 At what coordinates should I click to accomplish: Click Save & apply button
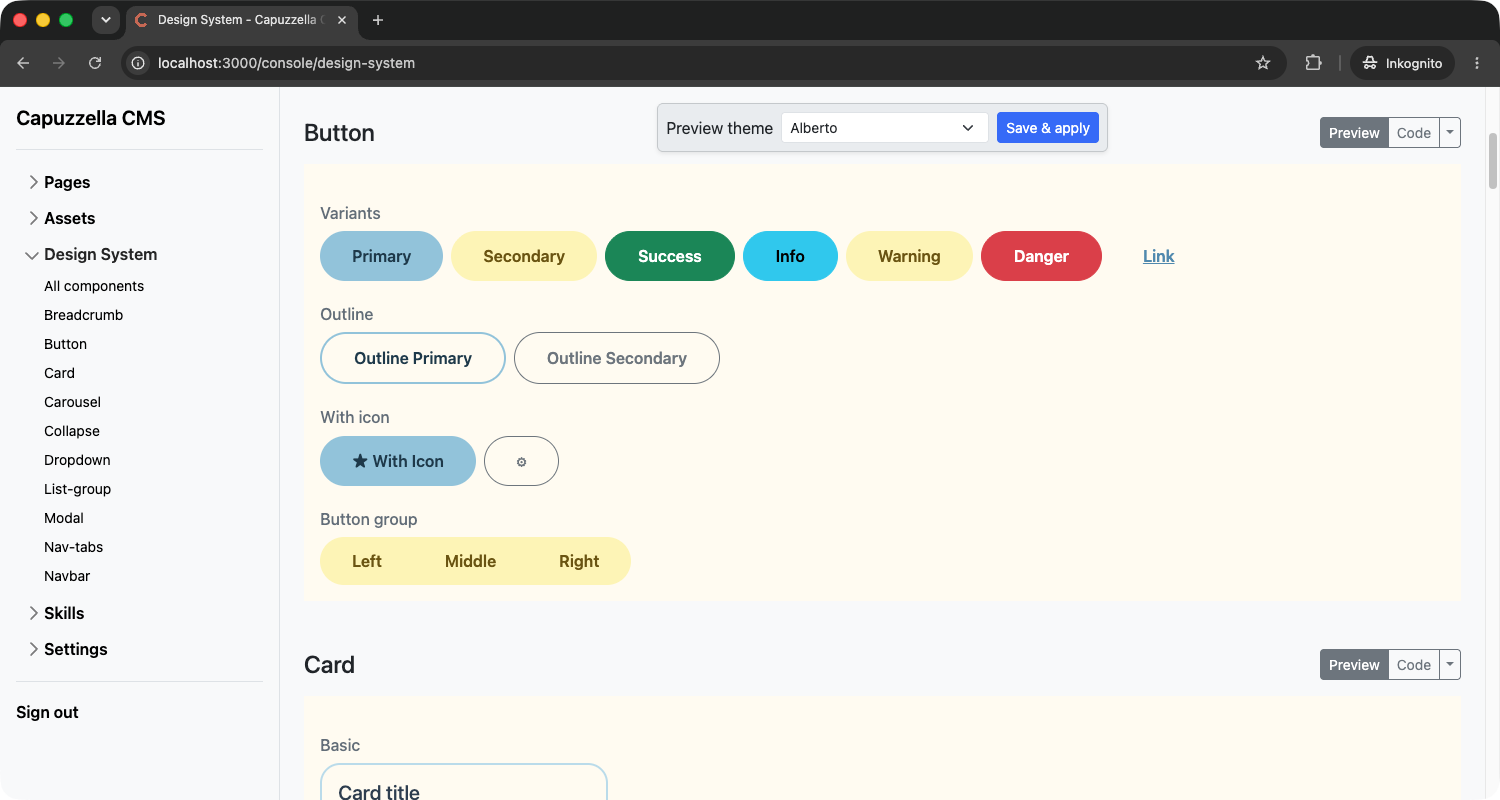[x=1047, y=128]
